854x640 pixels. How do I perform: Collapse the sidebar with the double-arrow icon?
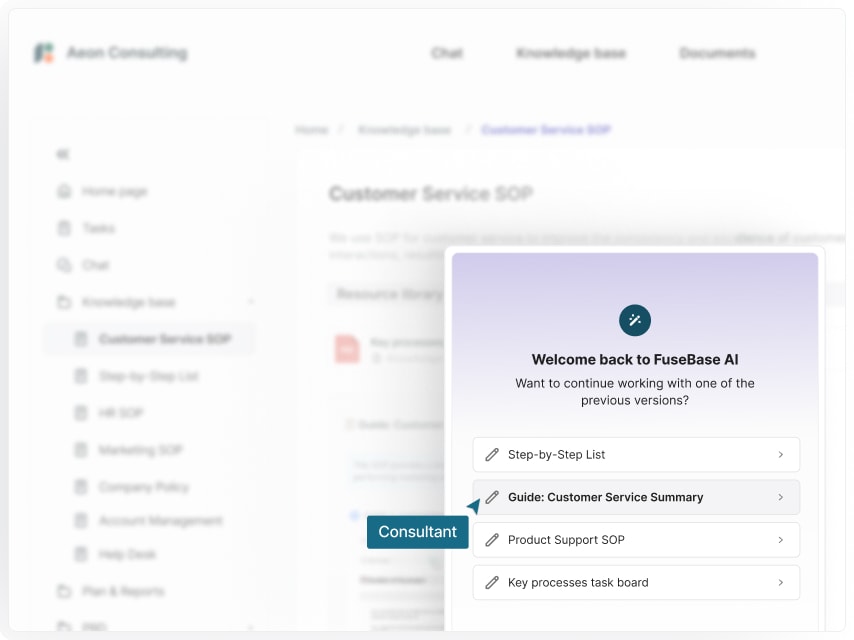(x=63, y=154)
